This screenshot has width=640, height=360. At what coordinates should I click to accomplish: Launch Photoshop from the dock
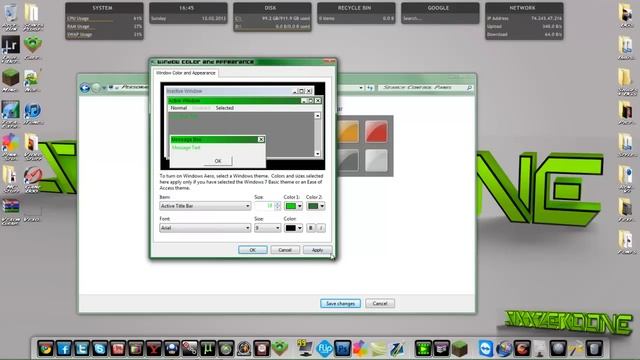[x=342, y=349]
